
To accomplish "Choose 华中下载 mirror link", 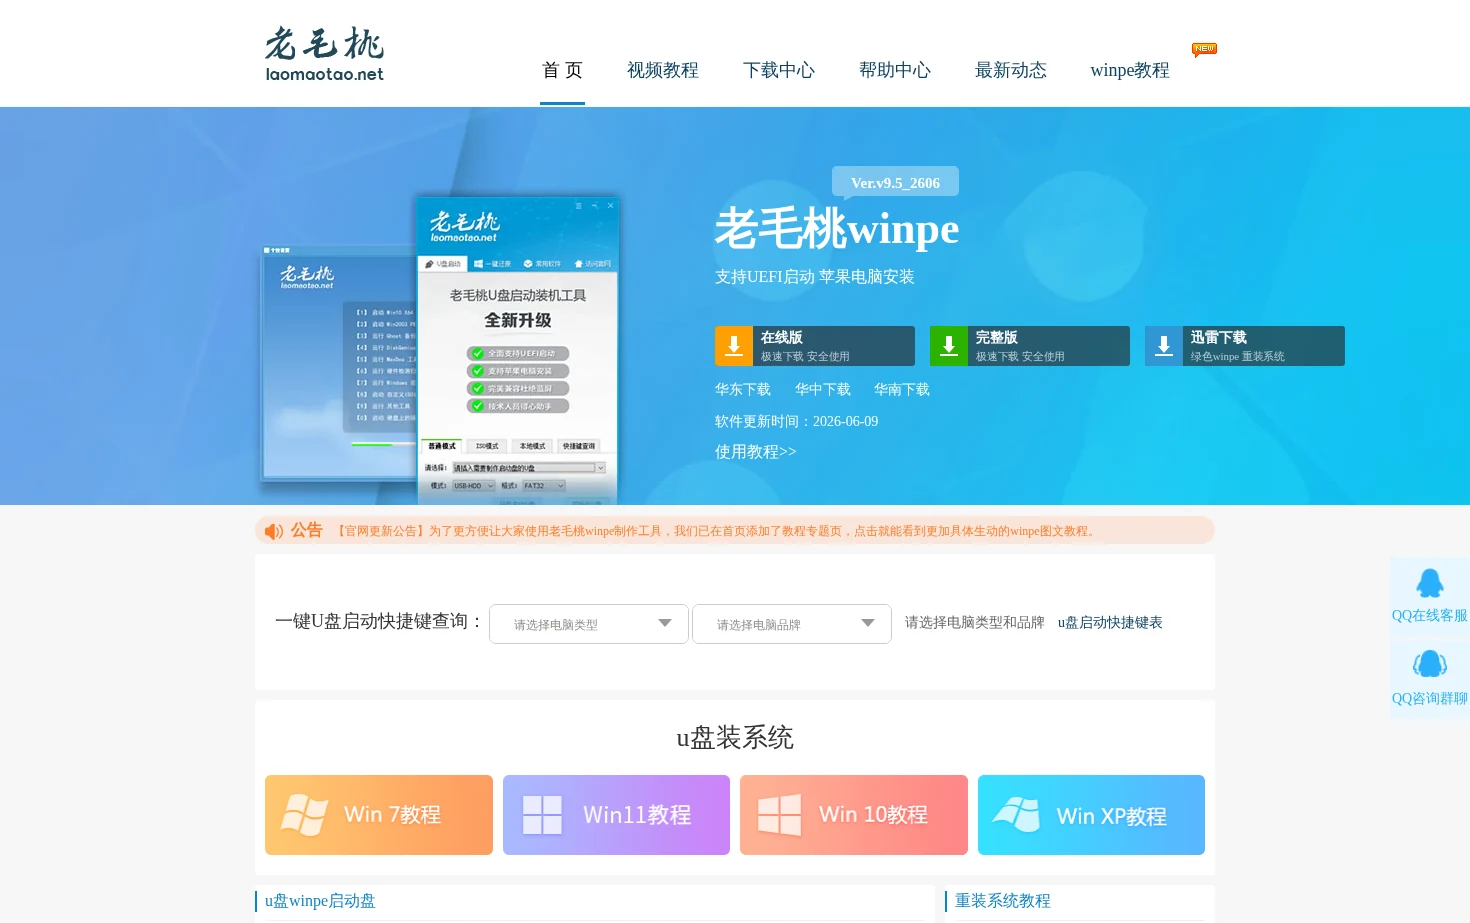I will (823, 390).
